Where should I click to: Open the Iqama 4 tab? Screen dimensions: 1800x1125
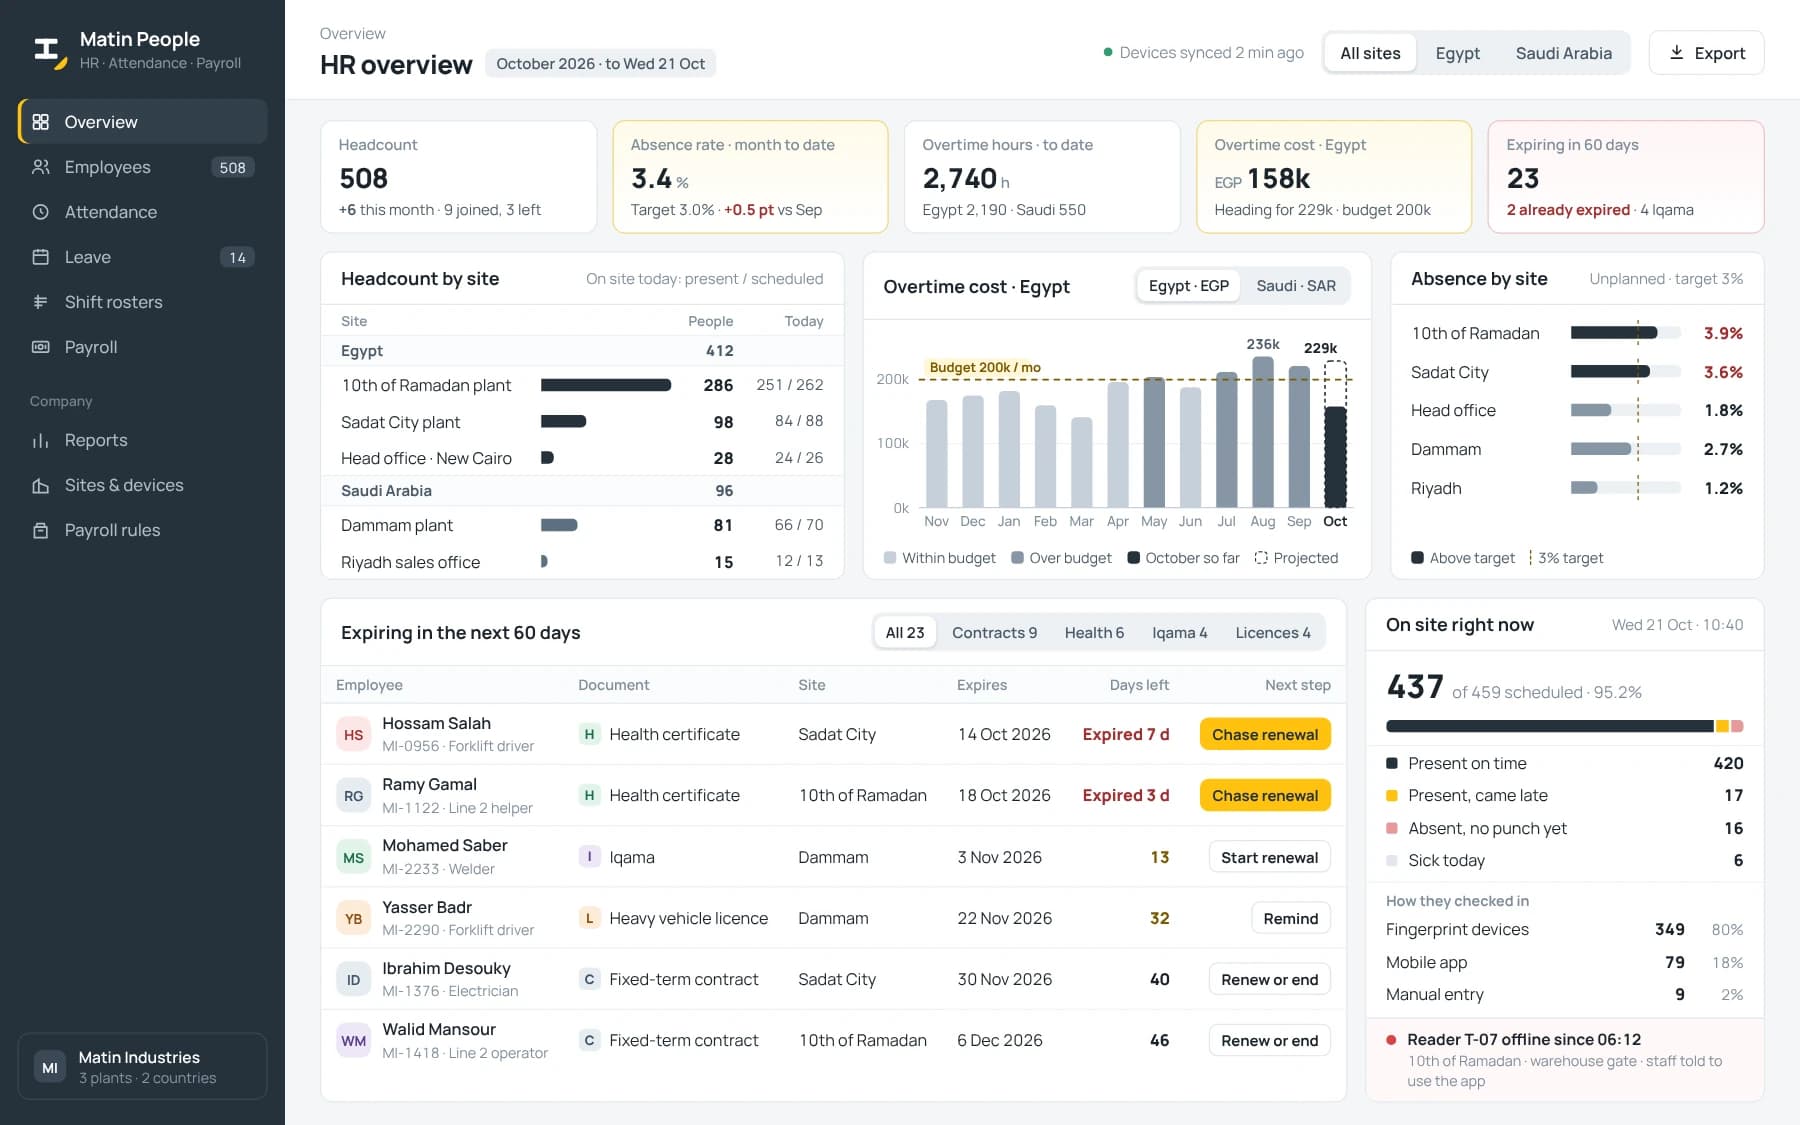coord(1179,633)
